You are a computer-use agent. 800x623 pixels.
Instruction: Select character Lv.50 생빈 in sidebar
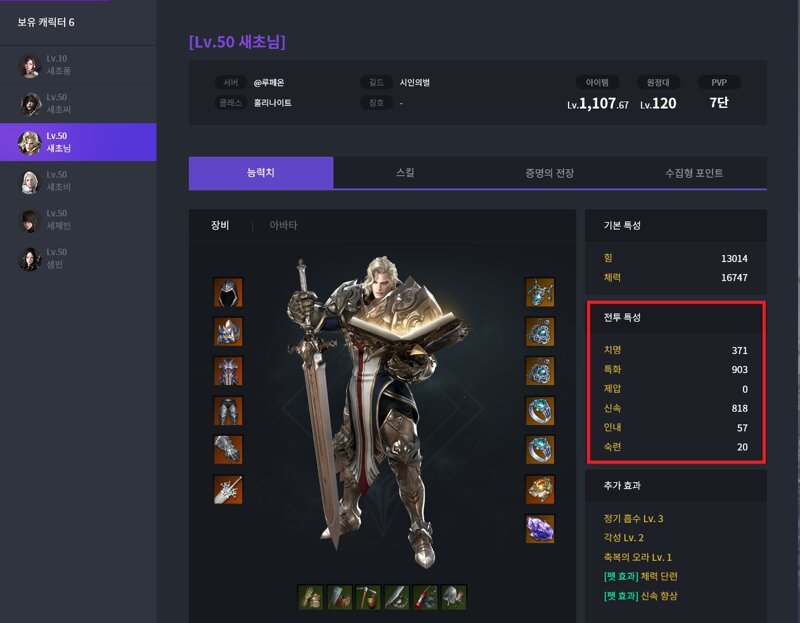(78, 258)
